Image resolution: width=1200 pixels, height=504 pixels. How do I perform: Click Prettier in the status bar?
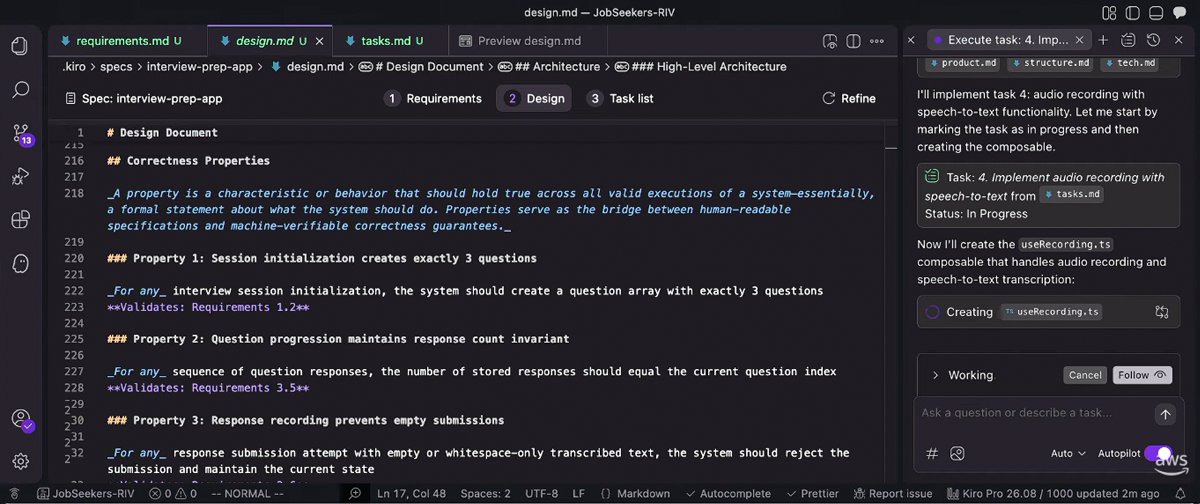point(811,494)
